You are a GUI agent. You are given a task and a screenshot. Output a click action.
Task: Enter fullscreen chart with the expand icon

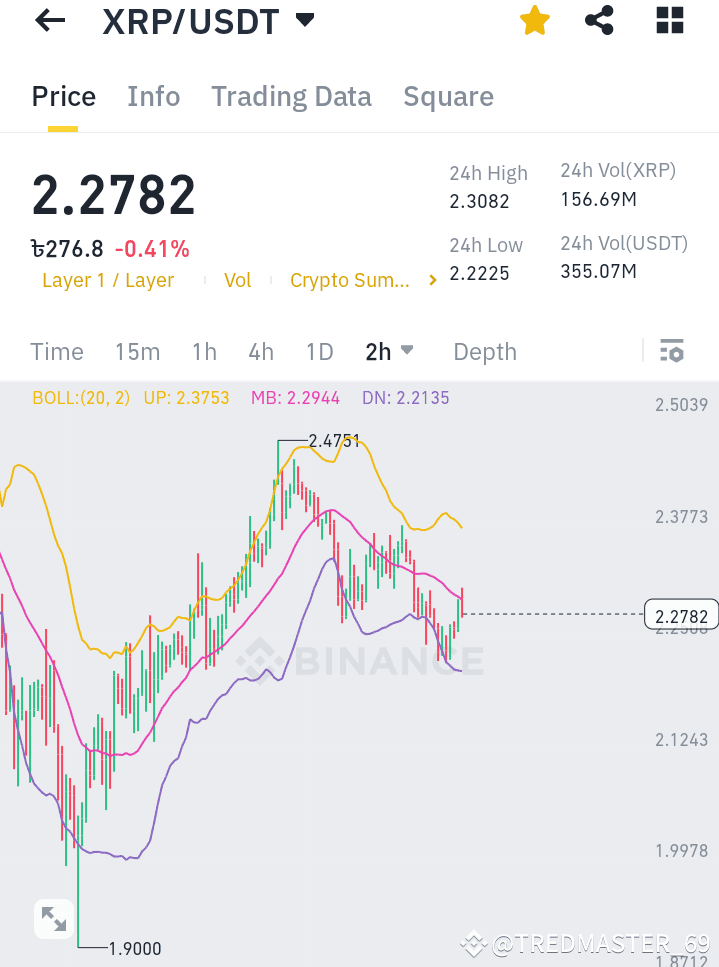coord(53,918)
